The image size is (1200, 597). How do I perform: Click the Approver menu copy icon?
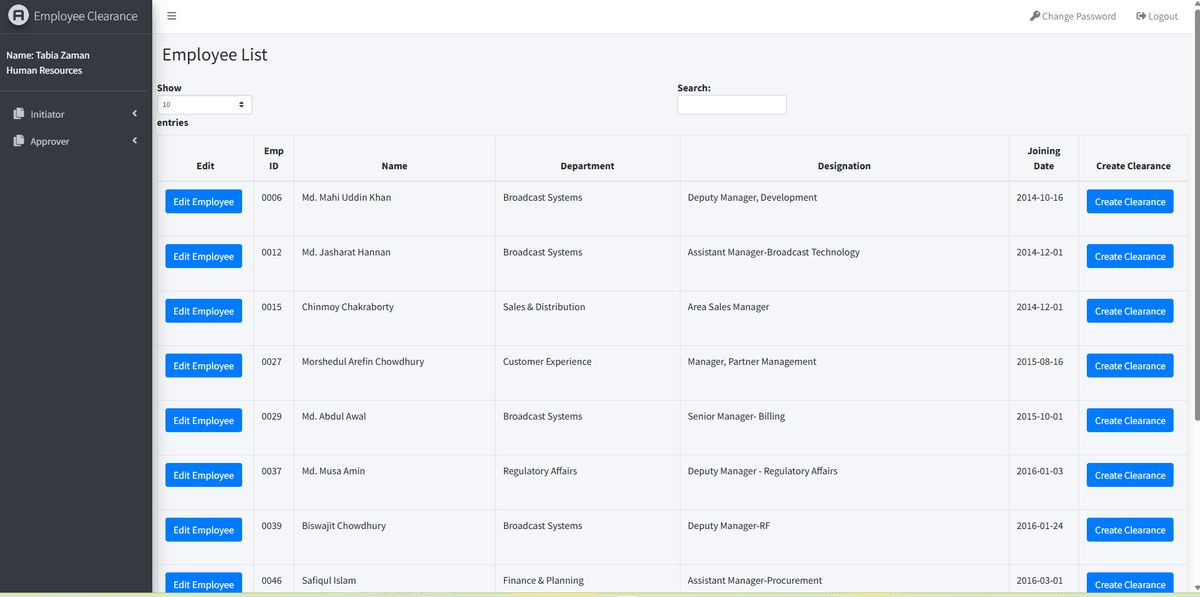pos(18,141)
